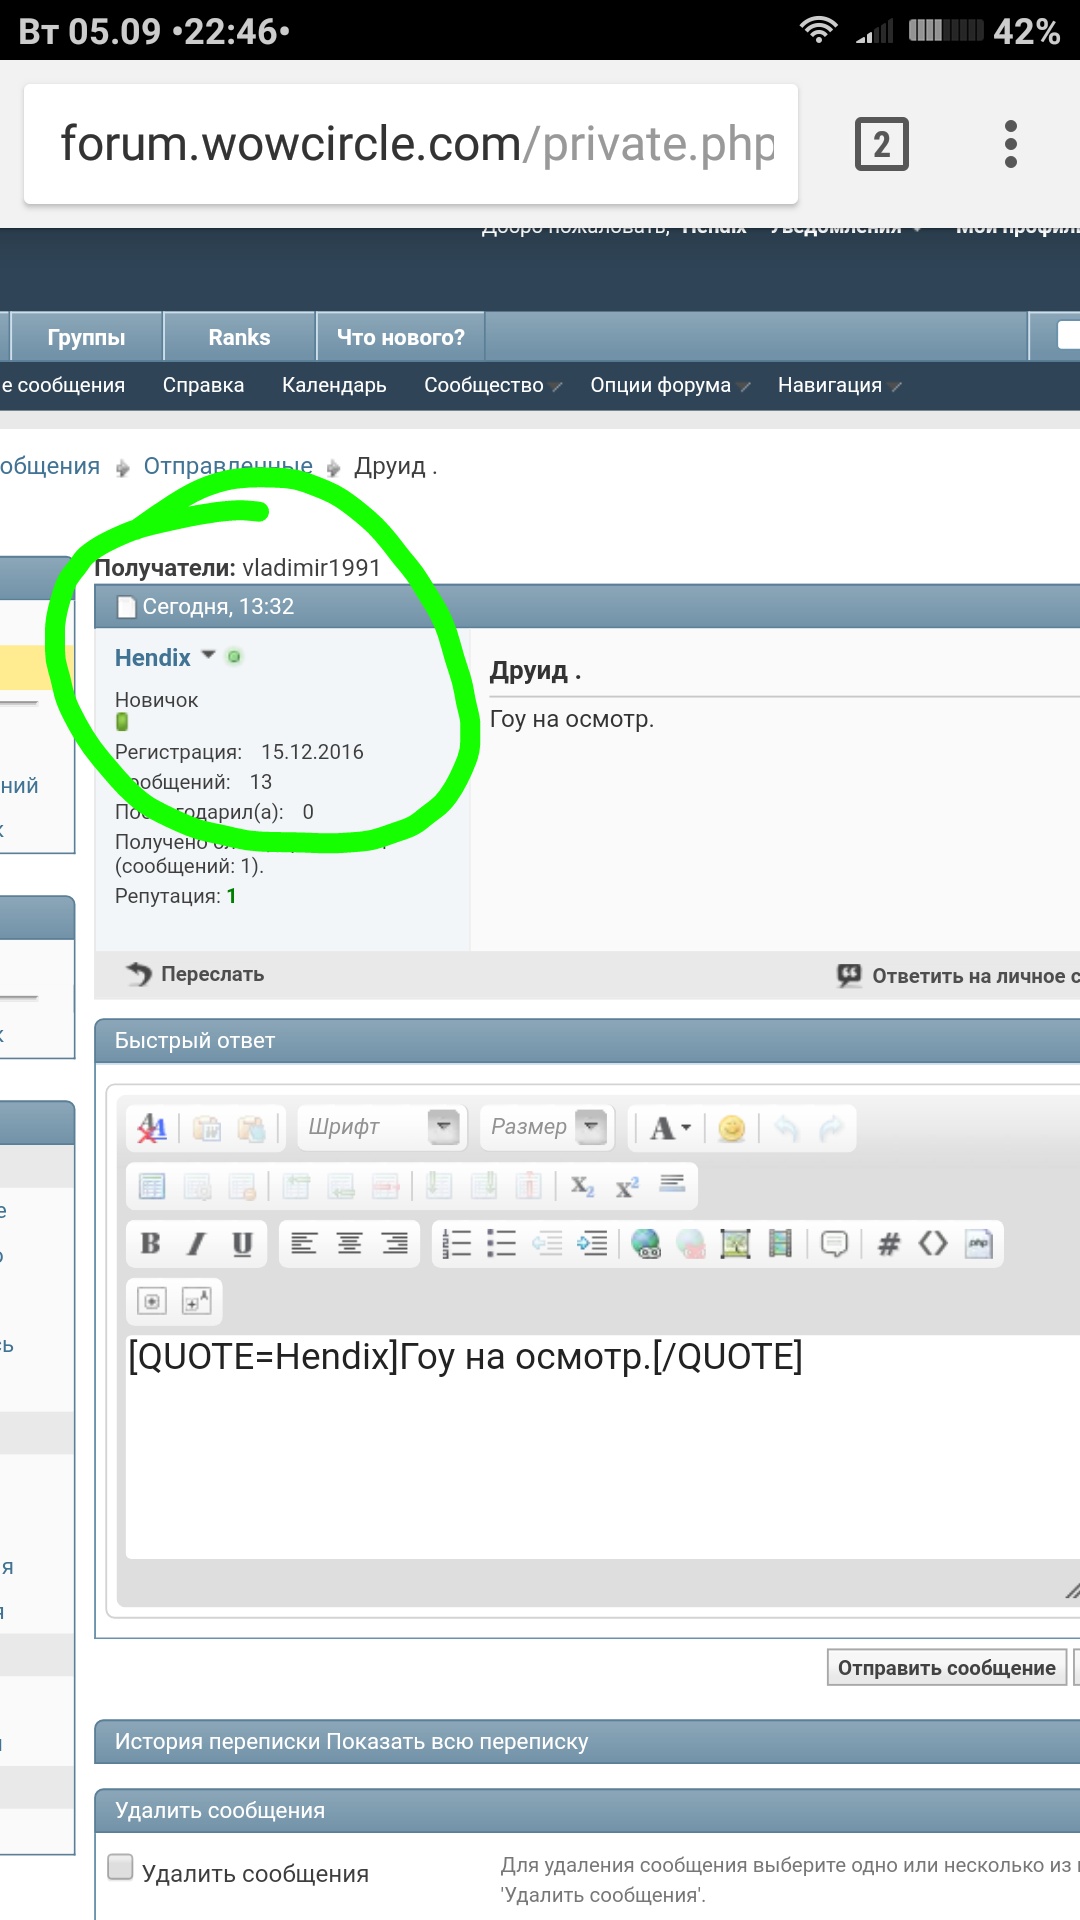Center-align text in the reply editor

(x=349, y=1243)
